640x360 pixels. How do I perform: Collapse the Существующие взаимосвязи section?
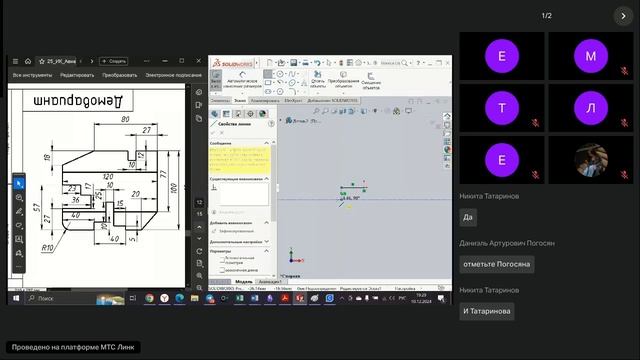[x=267, y=179]
